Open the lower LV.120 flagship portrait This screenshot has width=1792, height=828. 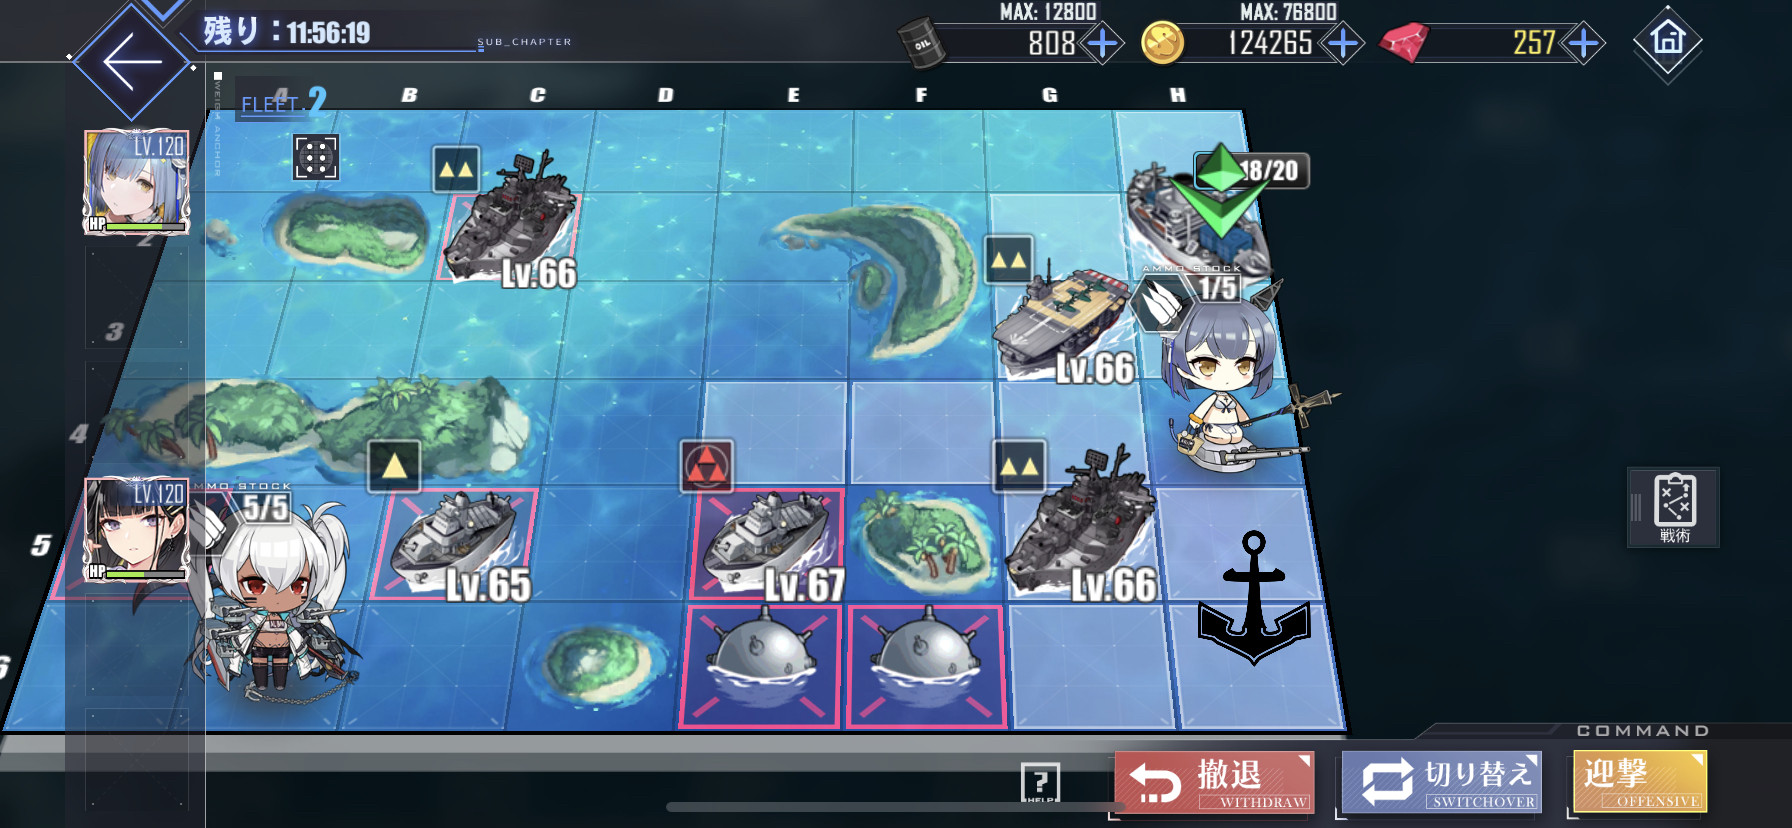click(x=136, y=530)
